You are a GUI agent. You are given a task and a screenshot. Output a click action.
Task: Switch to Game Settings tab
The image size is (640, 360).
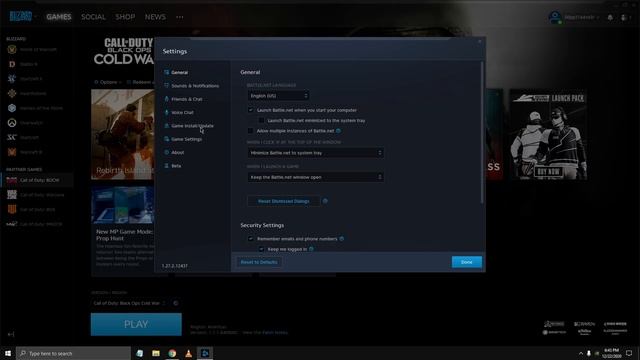point(186,139)
